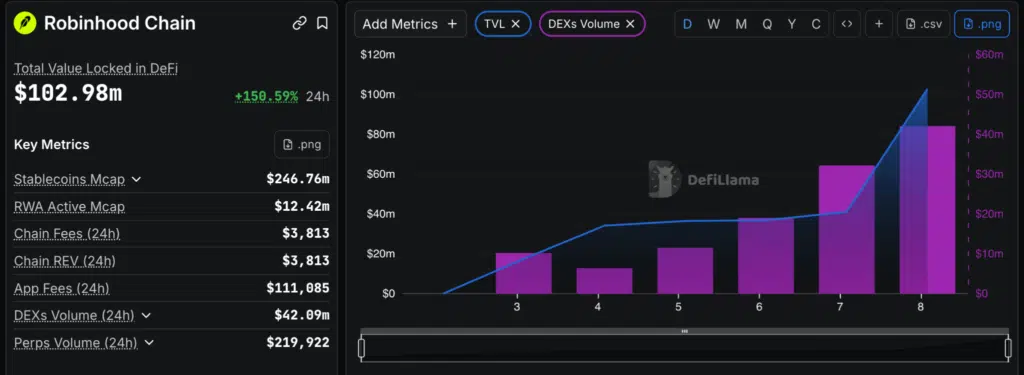Click the DEX volume bar for day 5
Image resolution: width=1024 pixels, height=375 pixels.
pyautogui.click(x=685, y=270)
